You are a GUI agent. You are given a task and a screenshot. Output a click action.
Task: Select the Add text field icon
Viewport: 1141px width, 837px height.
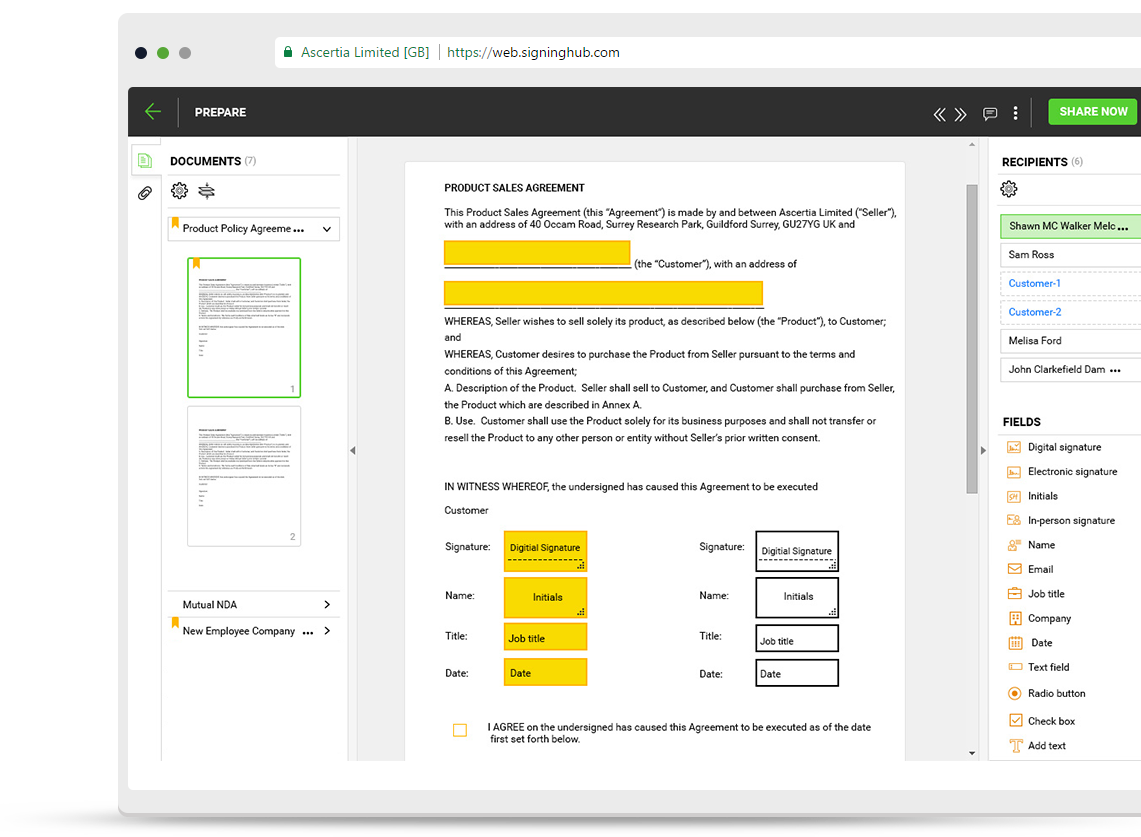[1015, 746]
